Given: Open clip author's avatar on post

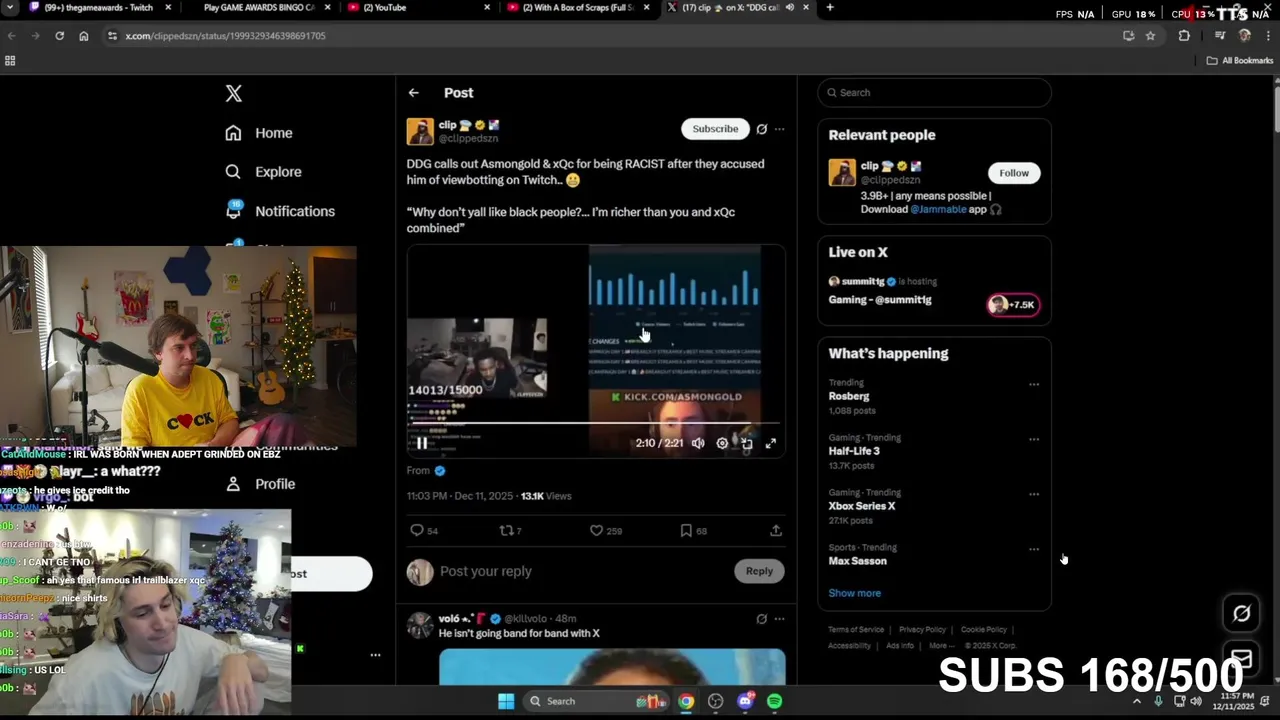Looking at the screenshot, I should [420, 132].
